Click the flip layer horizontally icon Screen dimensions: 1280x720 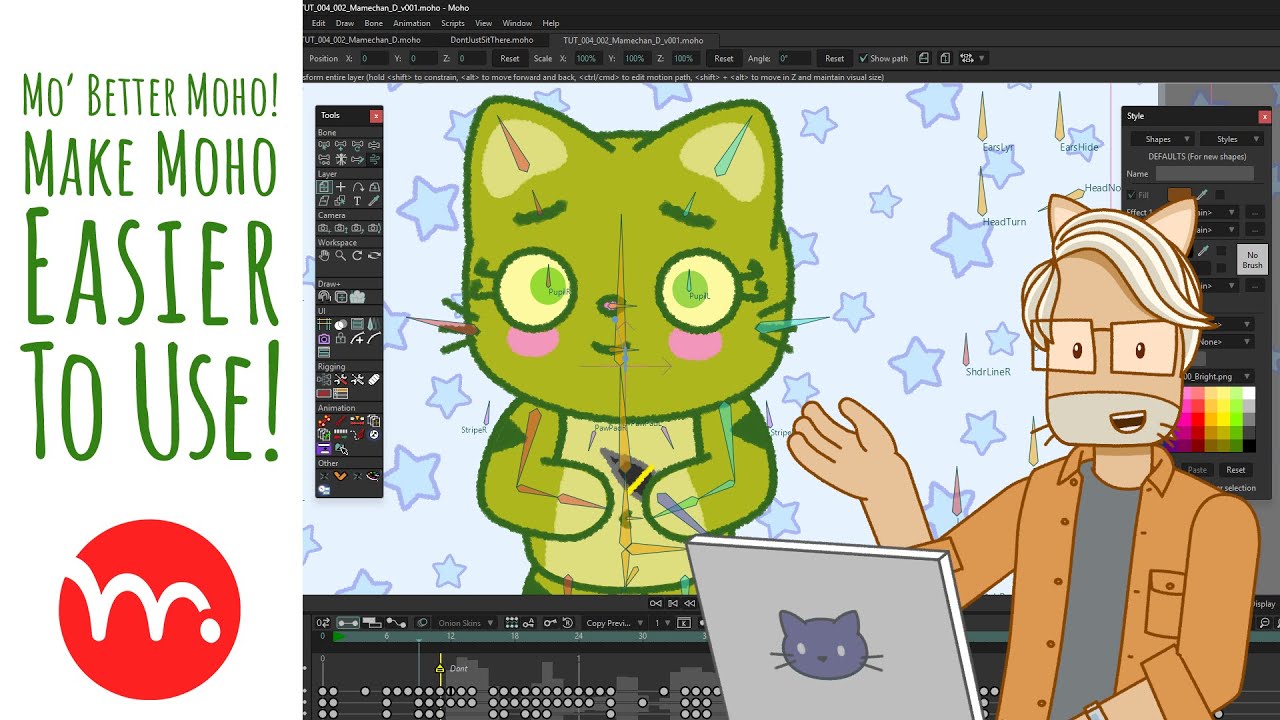923,58
